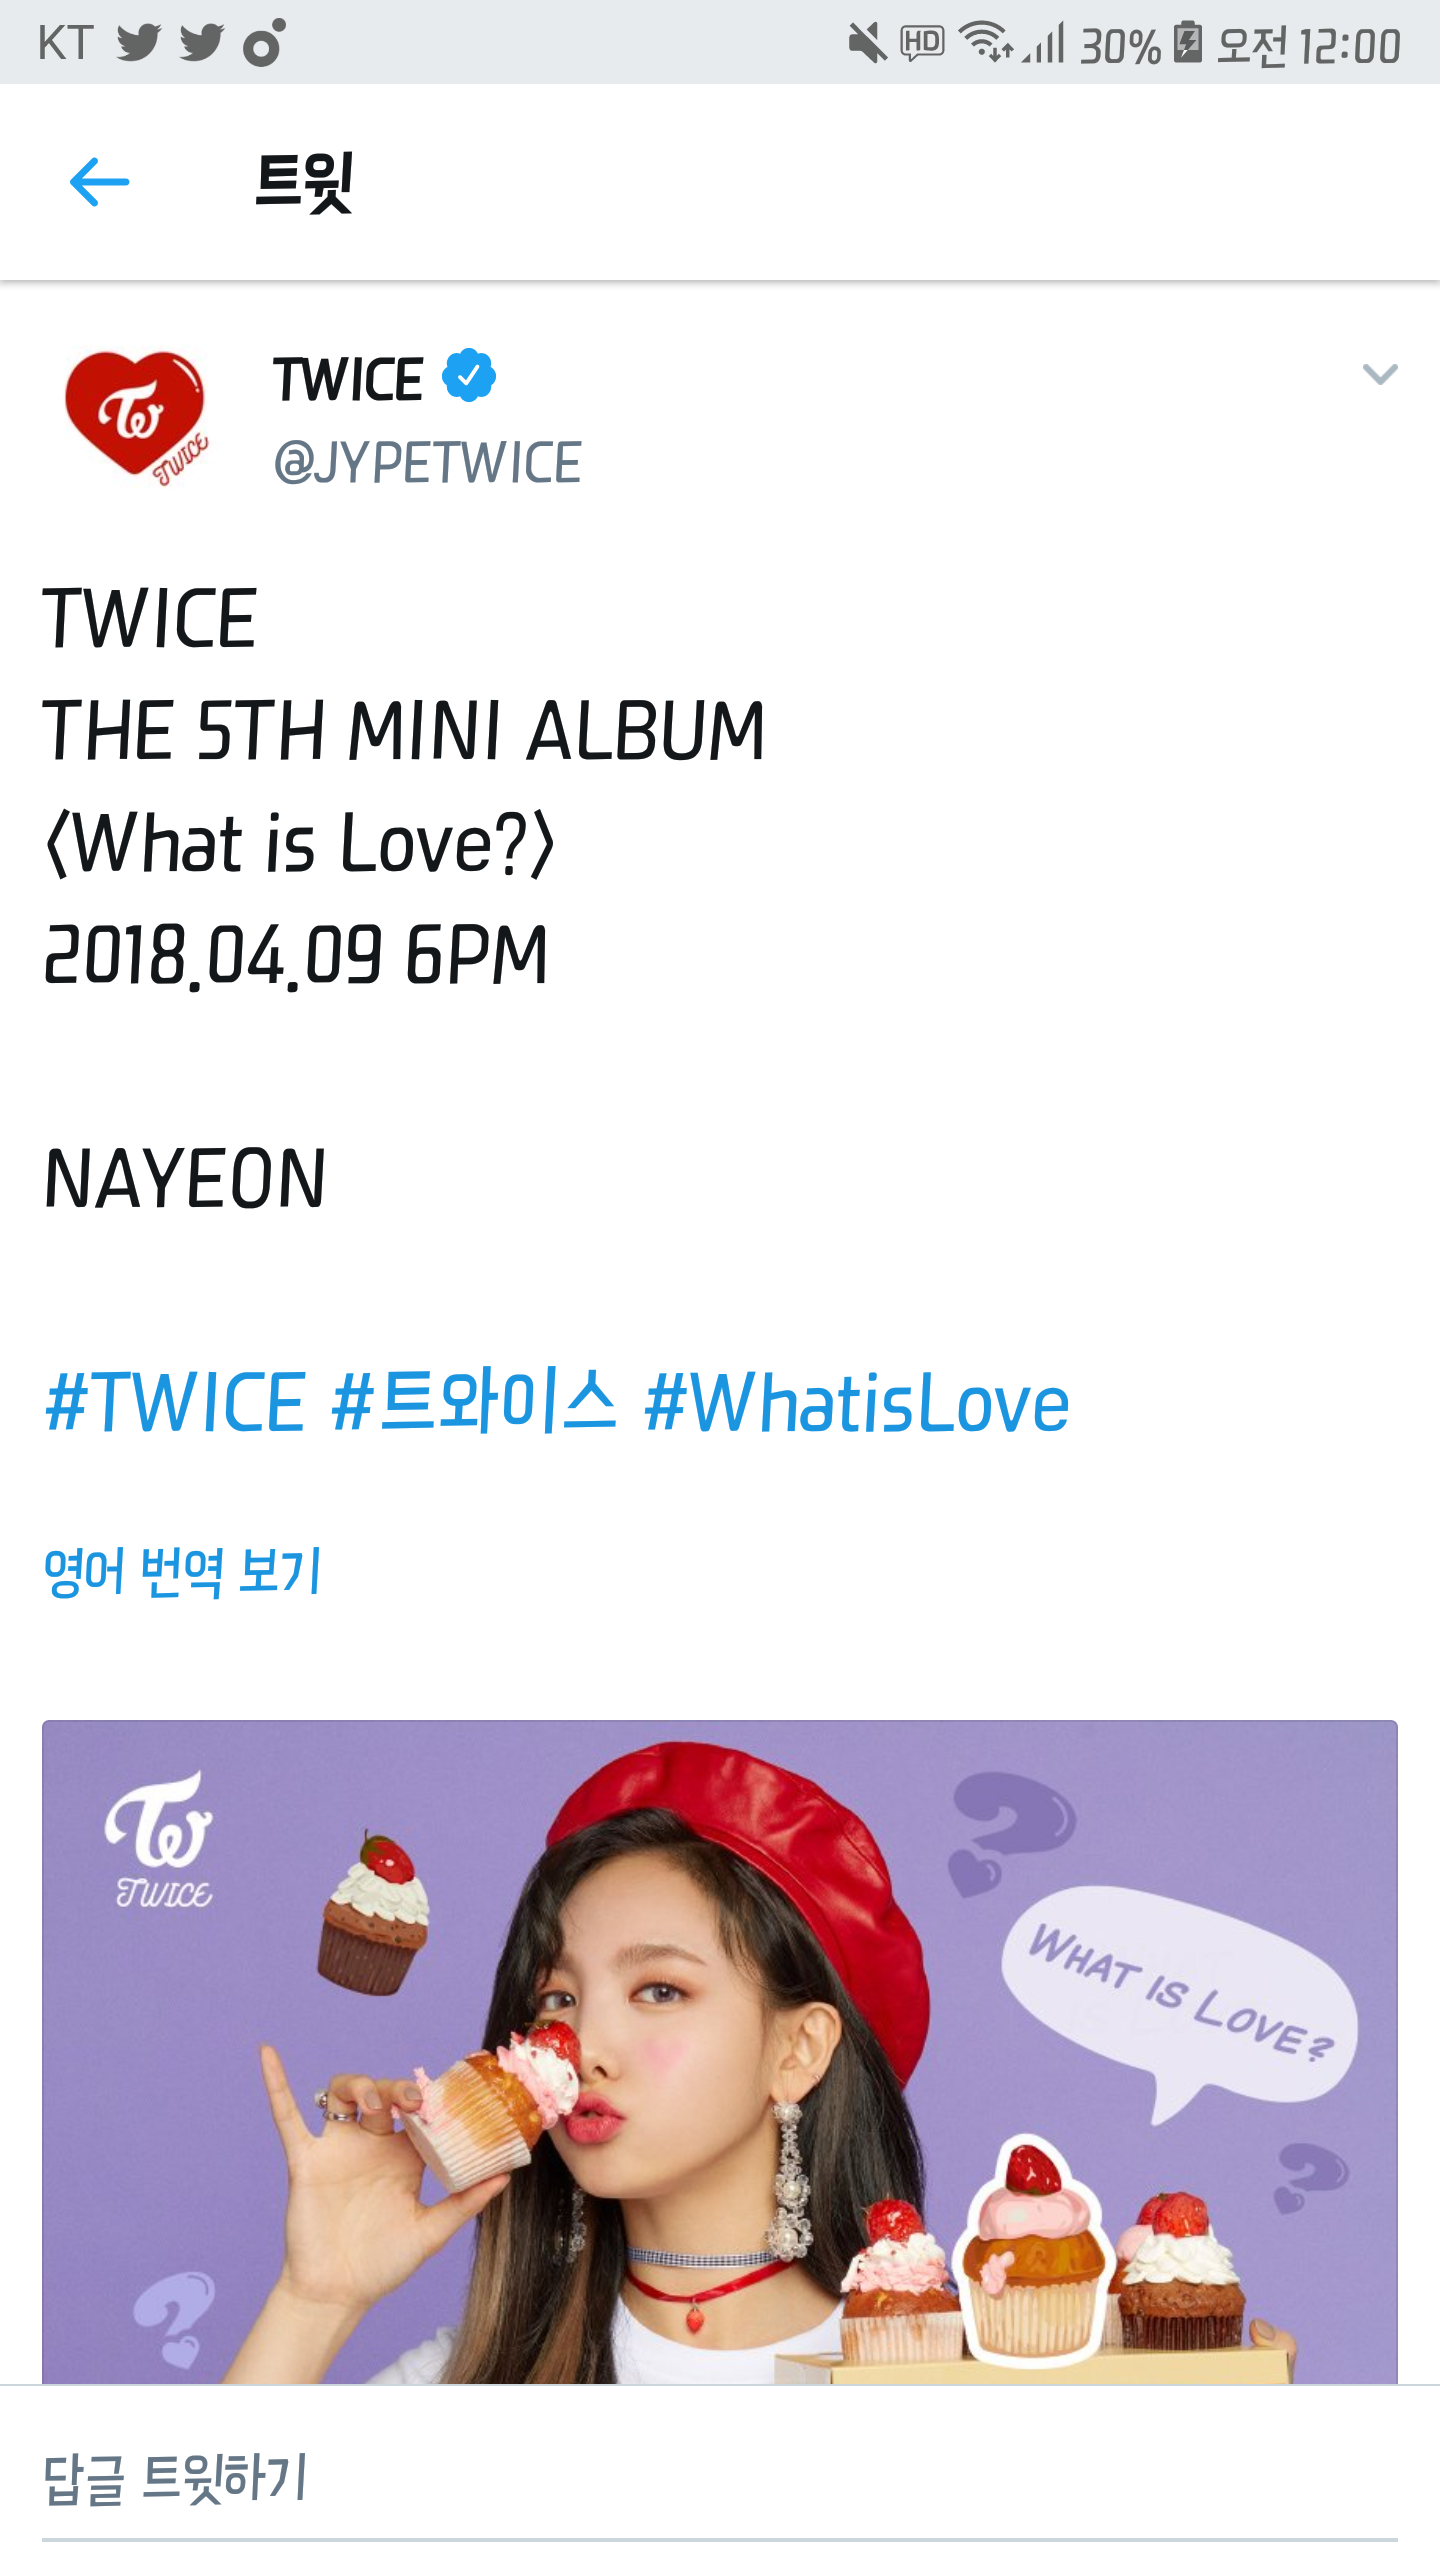Open the TWICE heart profile avatar
This screenshot has height=2560, width=1440.
pyautogui.click(x=137, y=417)
